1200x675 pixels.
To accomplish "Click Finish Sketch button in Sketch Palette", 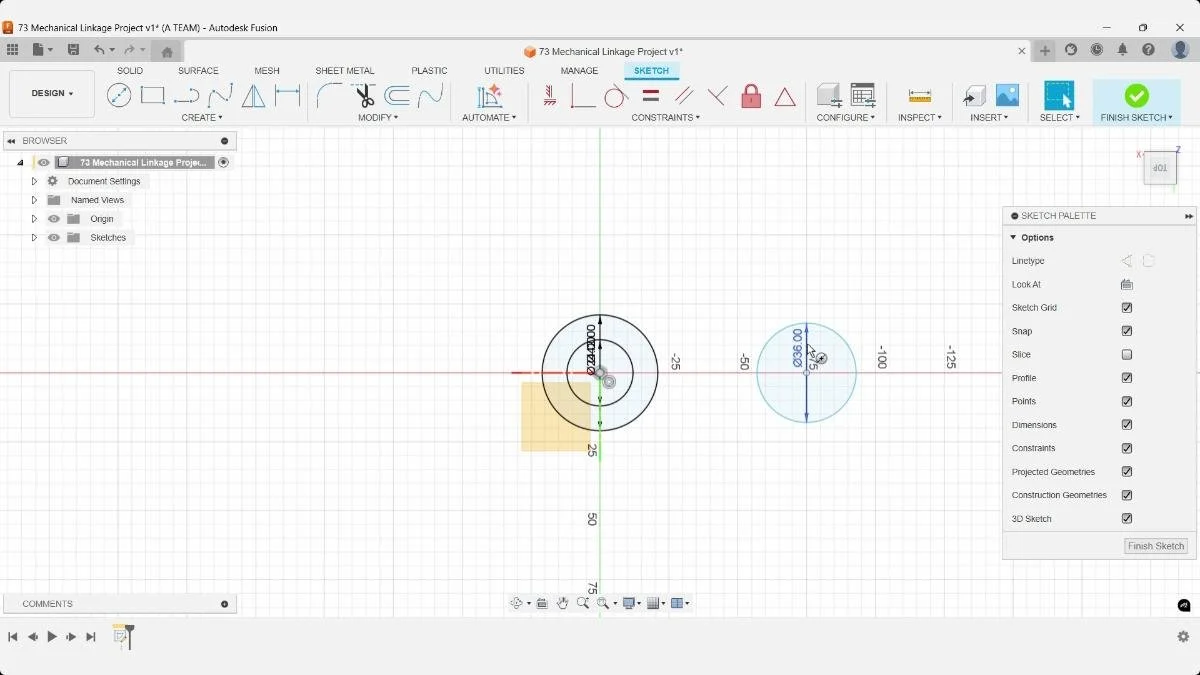I will (x=1156, y=546).
